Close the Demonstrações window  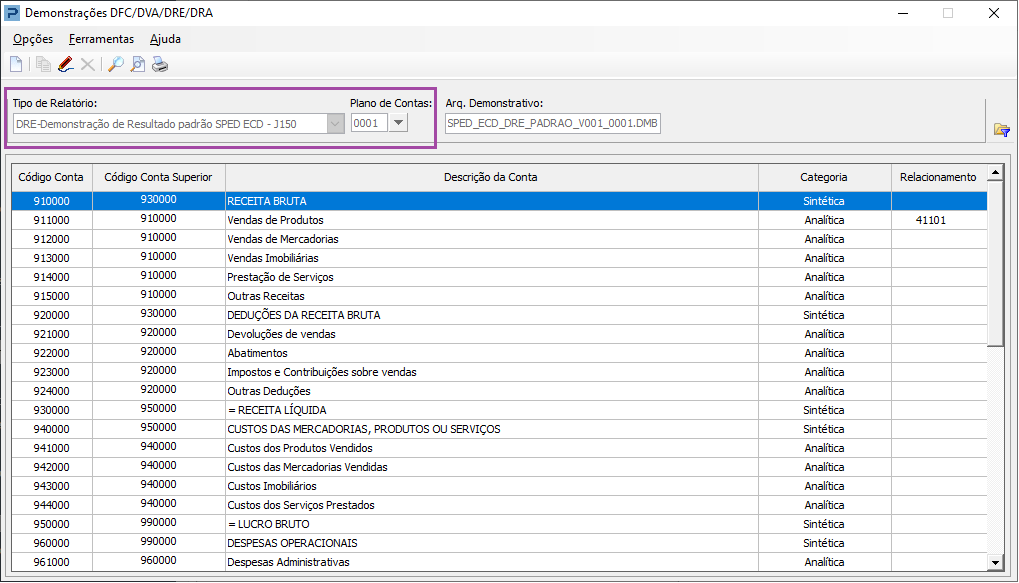[994, 13]
